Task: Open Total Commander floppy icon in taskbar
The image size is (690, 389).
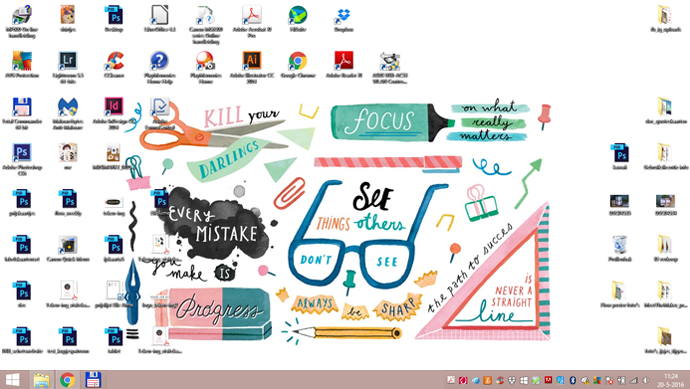Action: point(93,380)
